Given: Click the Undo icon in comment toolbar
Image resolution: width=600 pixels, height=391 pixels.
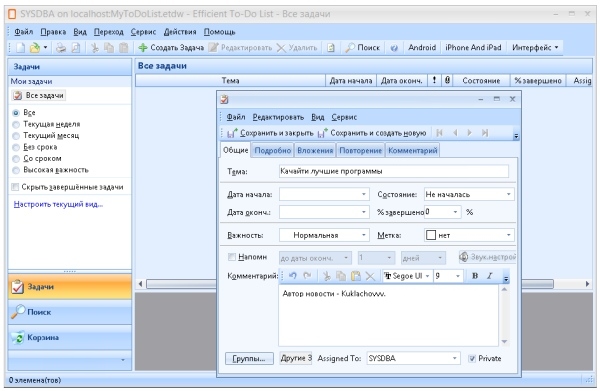Looking at the screenshot, I should click(293, 276).
